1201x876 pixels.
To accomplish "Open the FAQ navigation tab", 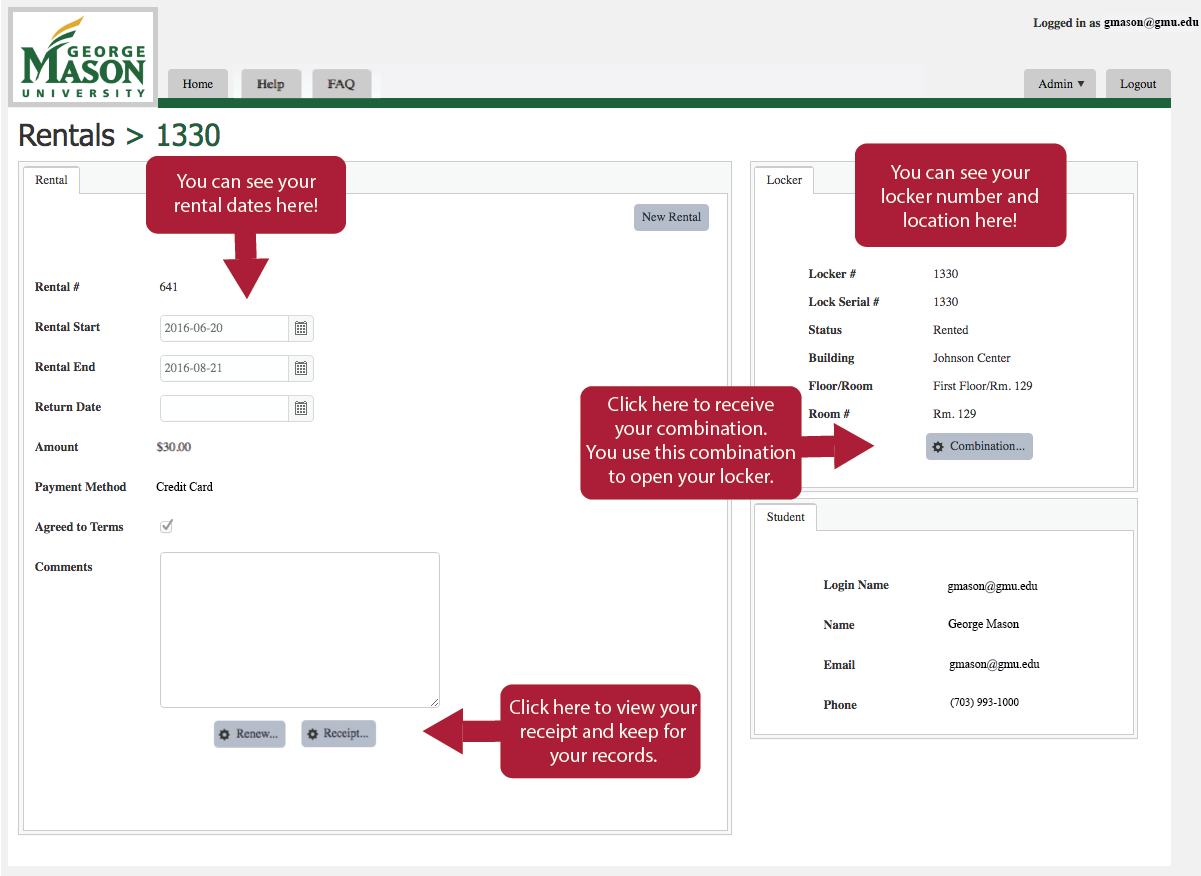I will coord(341,84).
